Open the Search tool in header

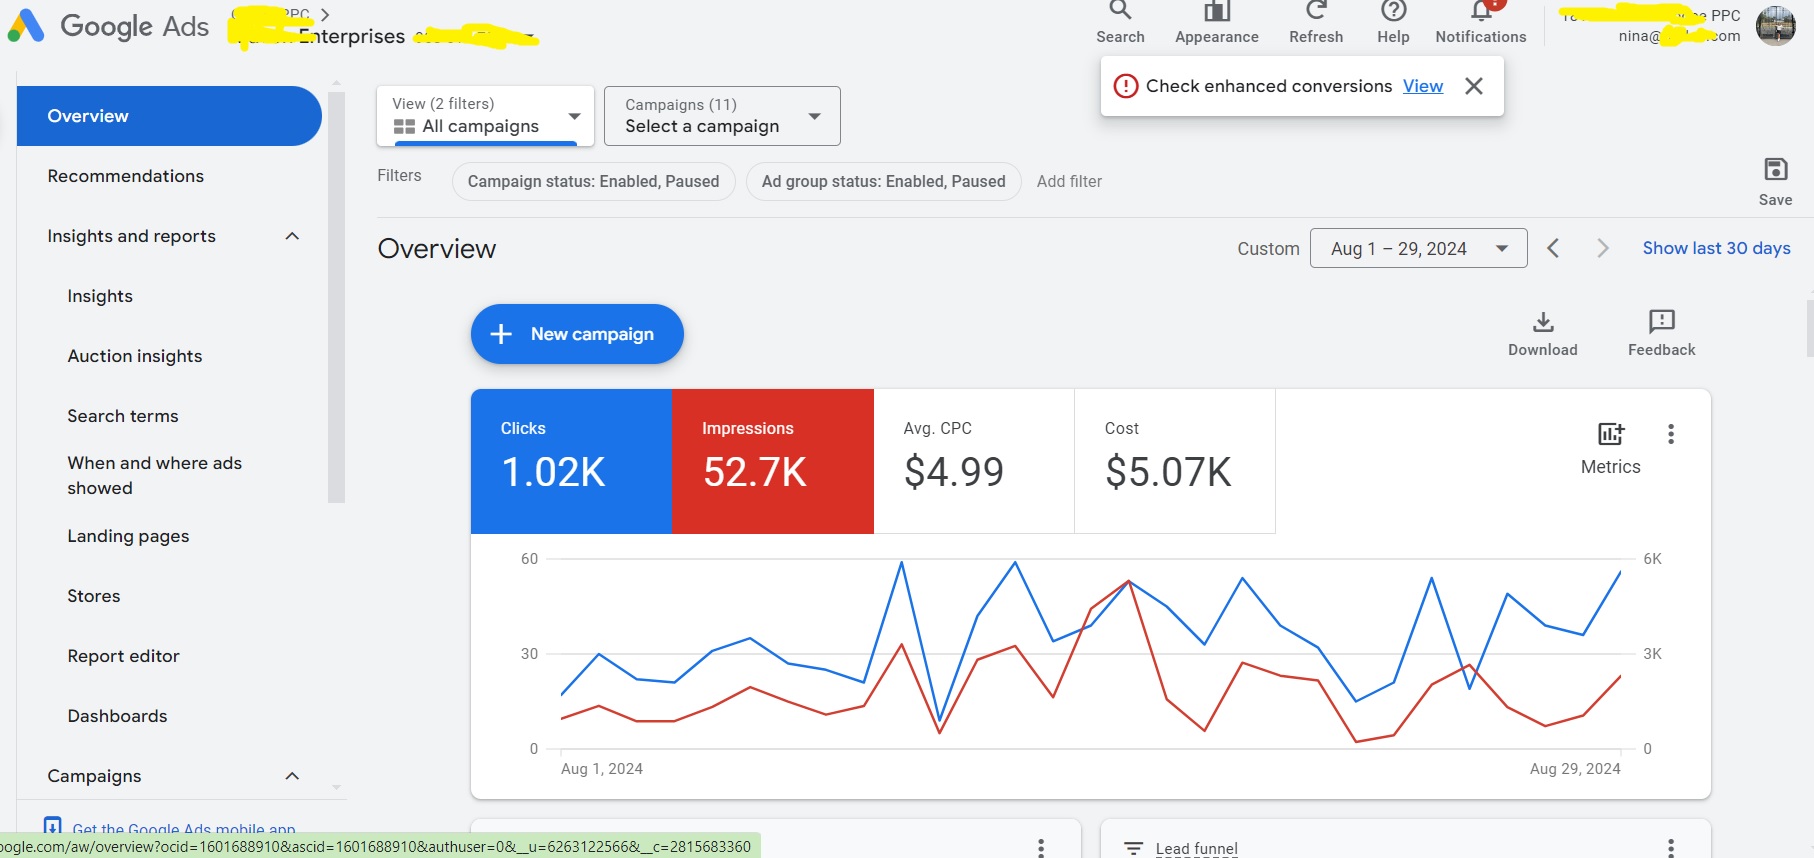[1120, 14]
